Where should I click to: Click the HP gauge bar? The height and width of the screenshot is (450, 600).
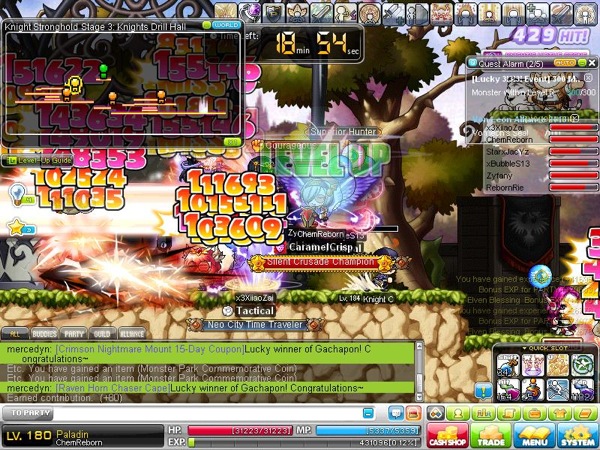[240, 430]
